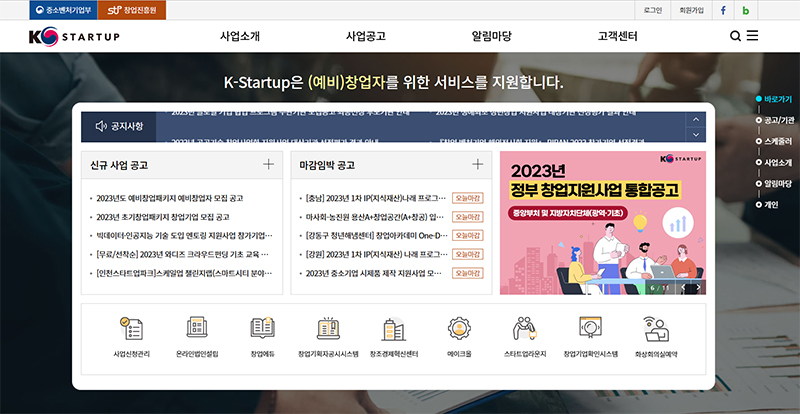The height and width of the screenshot is (414, 800).
Task: Open the hamburger full menu
Action: click(753, 36)
